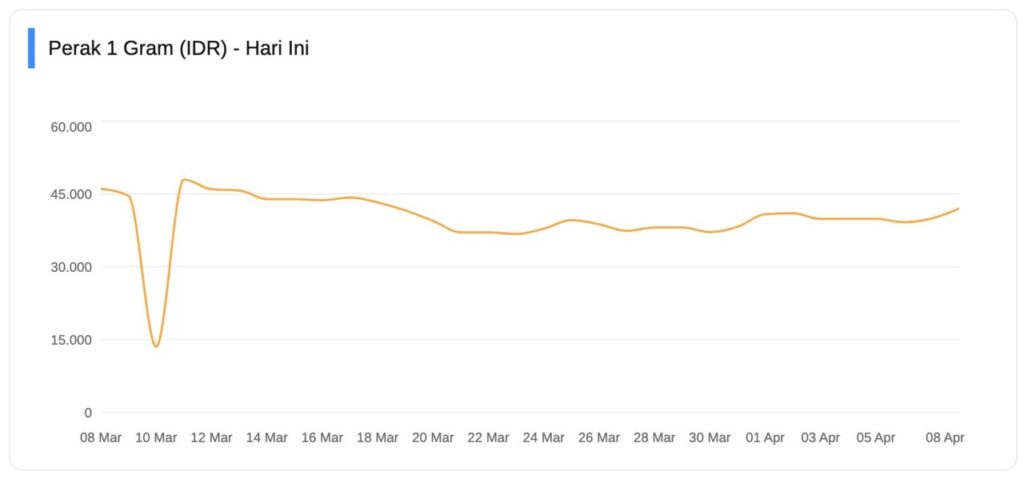Click the 15.000 y-axis label
Screen dimensions: 1024x483
tap(71, 340)
